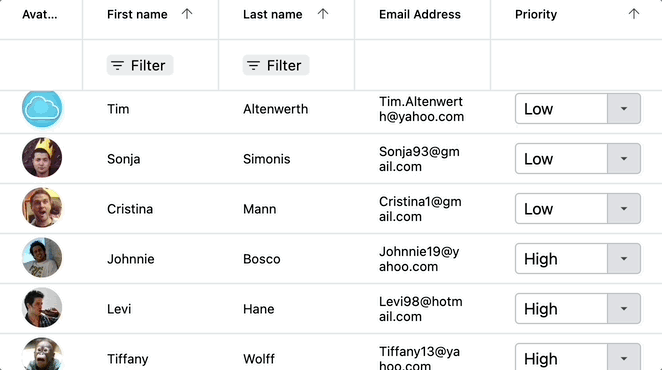Click Johnnie Bosco's avatar photo
The image size is (662, 370).
(42, 258)
